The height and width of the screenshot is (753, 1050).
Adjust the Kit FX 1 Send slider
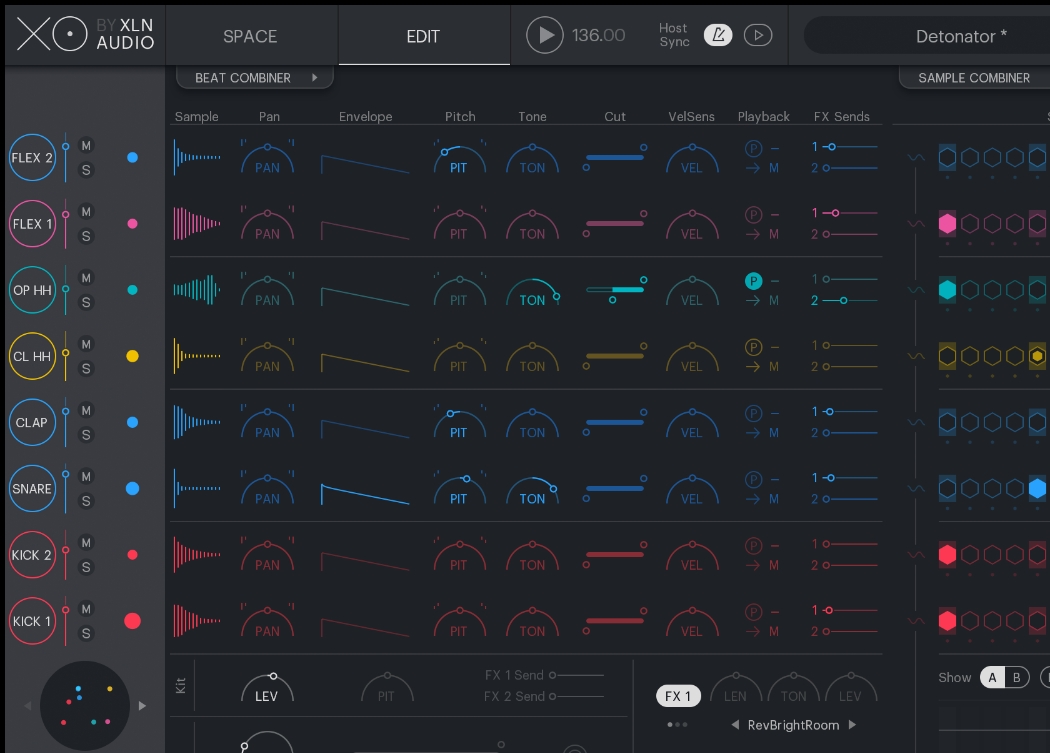point(577,675)
